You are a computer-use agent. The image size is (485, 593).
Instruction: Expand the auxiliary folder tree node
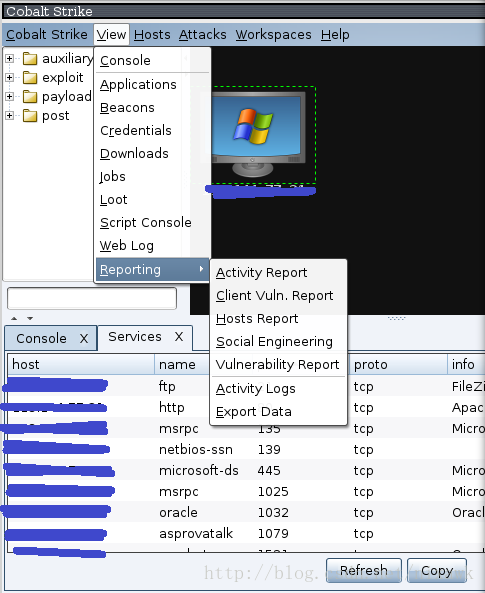point(9,59)
